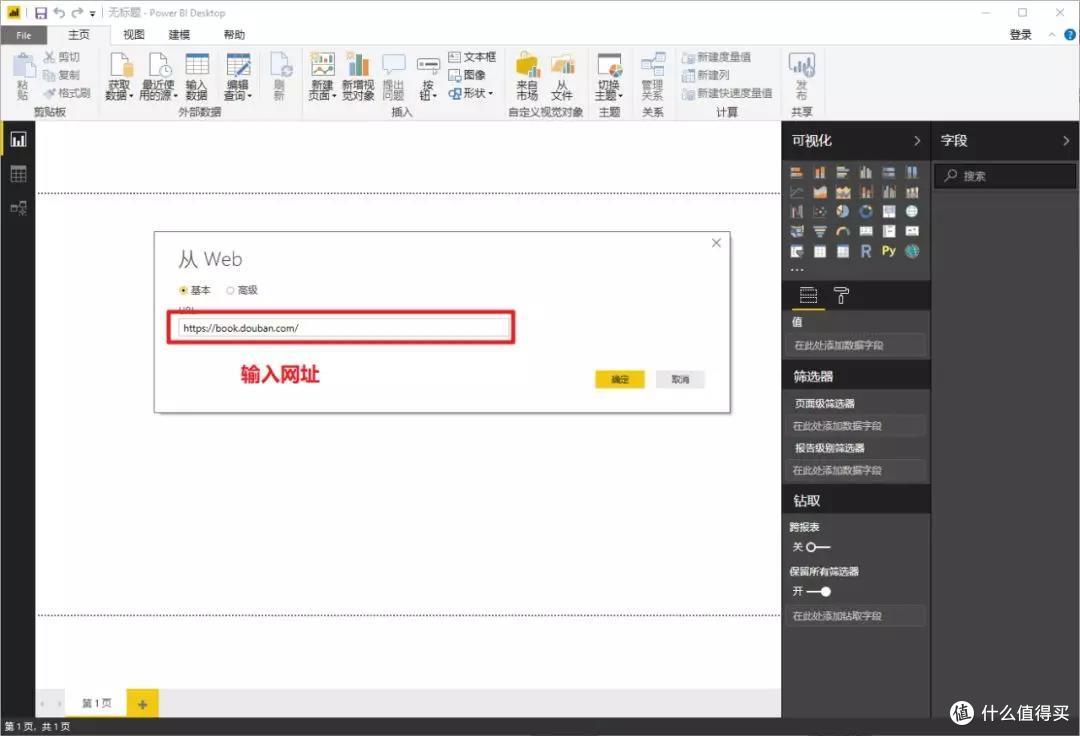This screenshot has width=1080, height=736.
Task: Collapse the 可视化 pane using its chevron
Action: (x=917, y=141)
